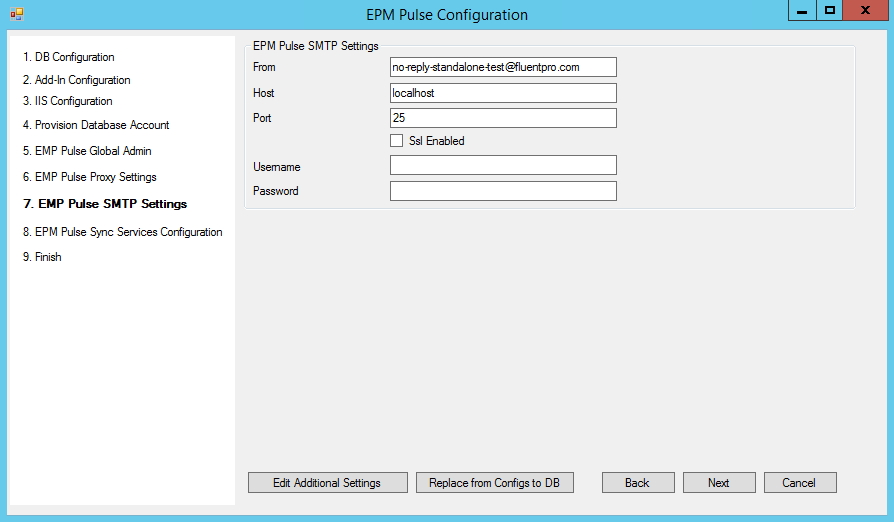Viewport: 894px width, 522px height.
Task: Click Replace from Configs to DB button
Action: [x=494, y=483]
